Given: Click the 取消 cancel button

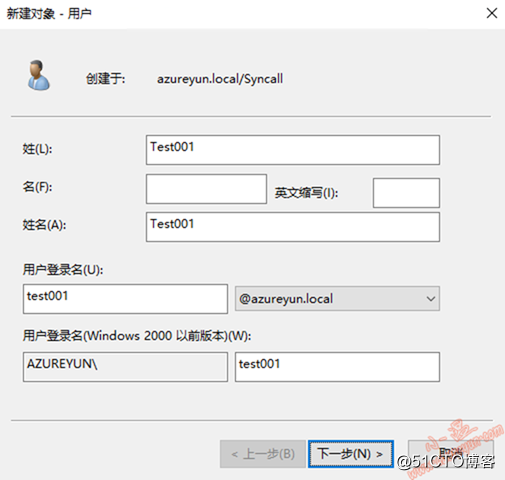Looking at the screenshot, I should (451, 454).
